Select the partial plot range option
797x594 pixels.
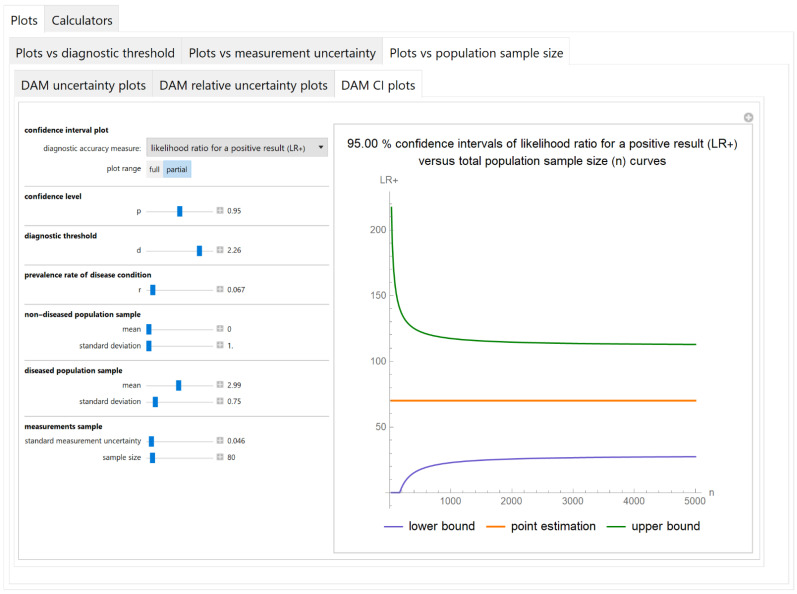[x=177, y=169]
